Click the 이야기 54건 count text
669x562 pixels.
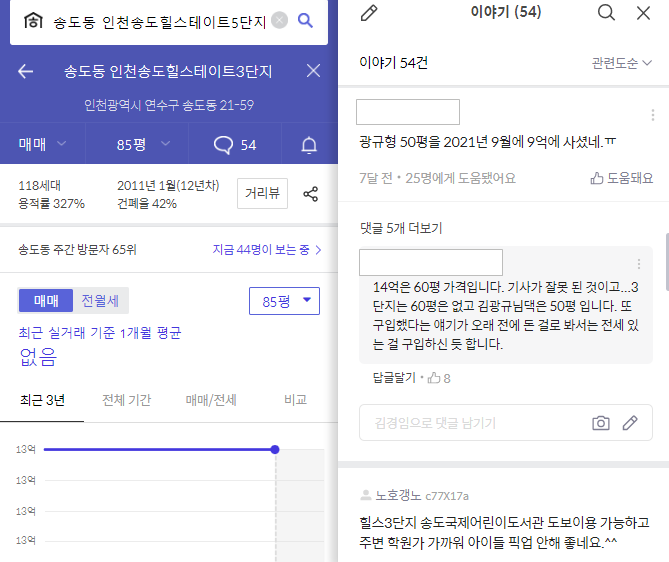(393, 63)
